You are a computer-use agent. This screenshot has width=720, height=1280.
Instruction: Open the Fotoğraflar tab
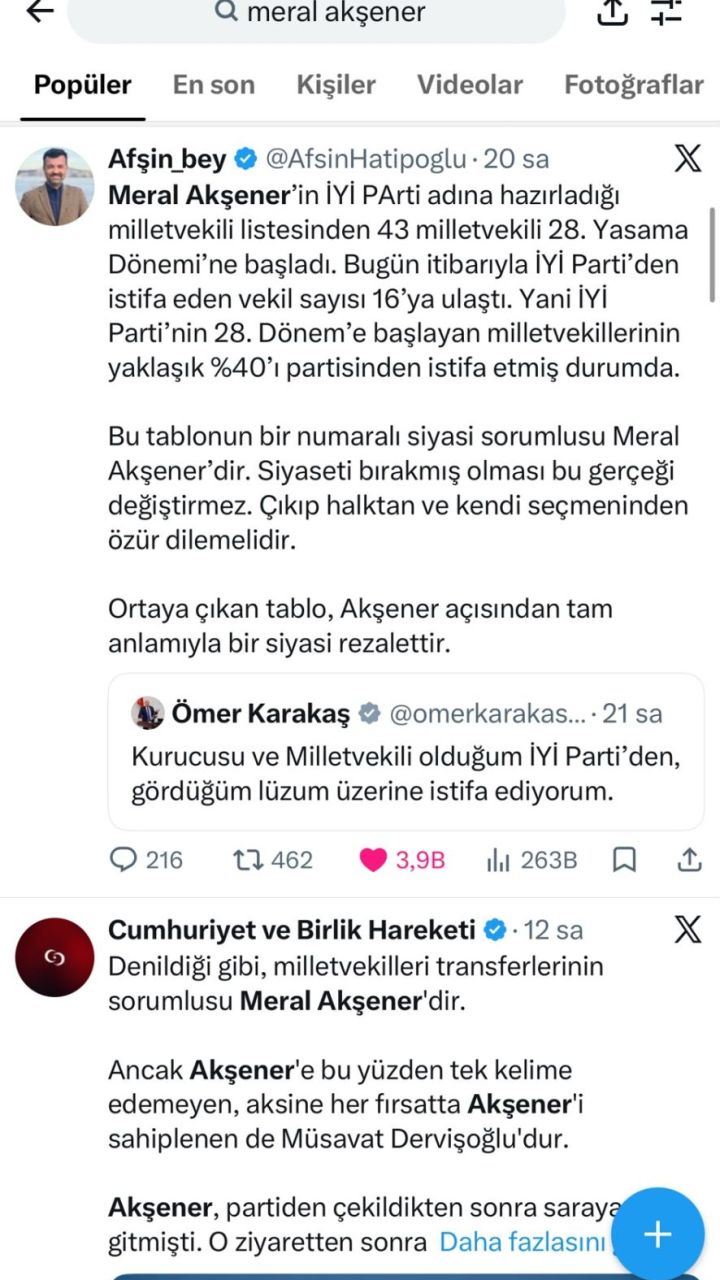click(634, 85)
